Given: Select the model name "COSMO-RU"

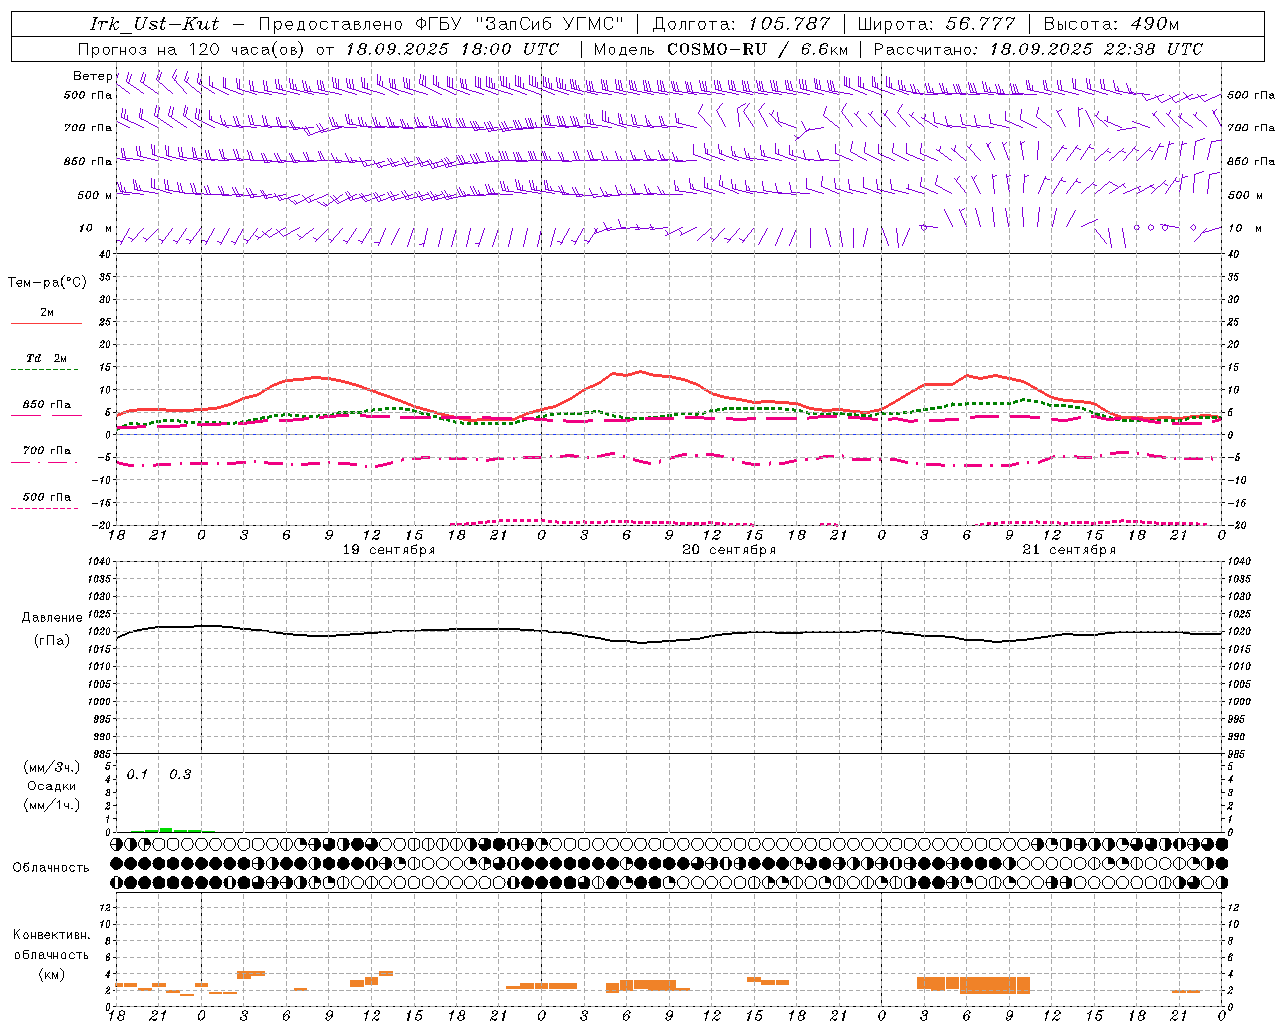Looking at the screenshot, I should 717,49.
